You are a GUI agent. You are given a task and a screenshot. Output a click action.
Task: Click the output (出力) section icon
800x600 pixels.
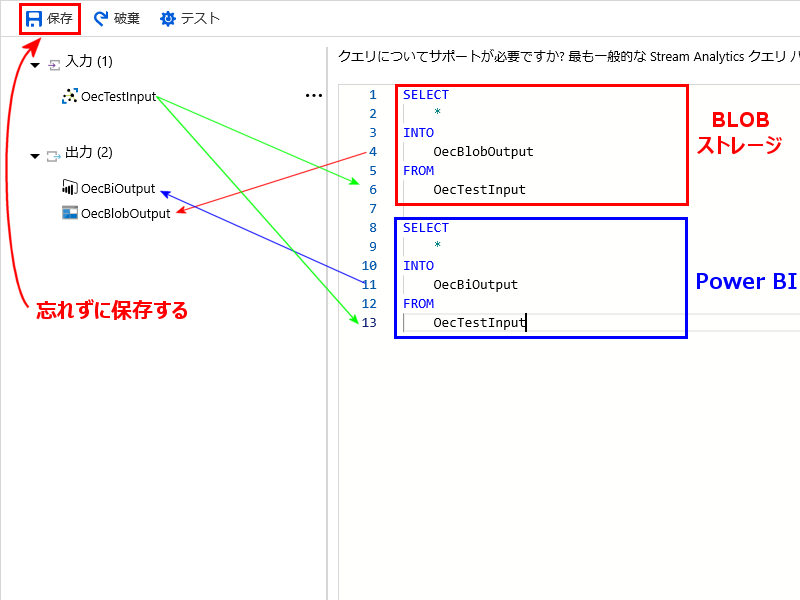(x=54, y=156)
